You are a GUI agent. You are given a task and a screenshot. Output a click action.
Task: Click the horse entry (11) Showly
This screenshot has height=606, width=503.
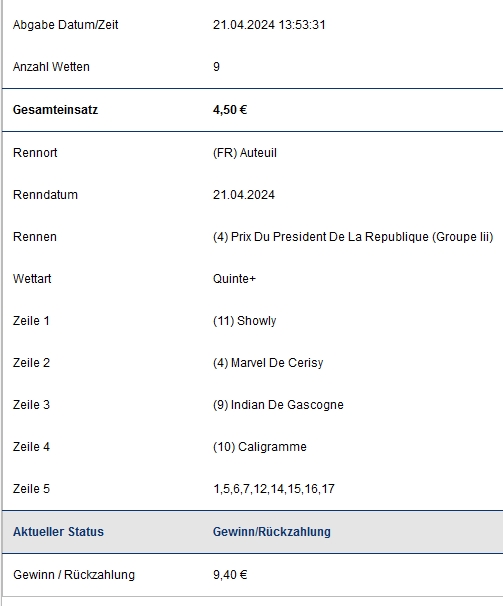coord(245,321)
